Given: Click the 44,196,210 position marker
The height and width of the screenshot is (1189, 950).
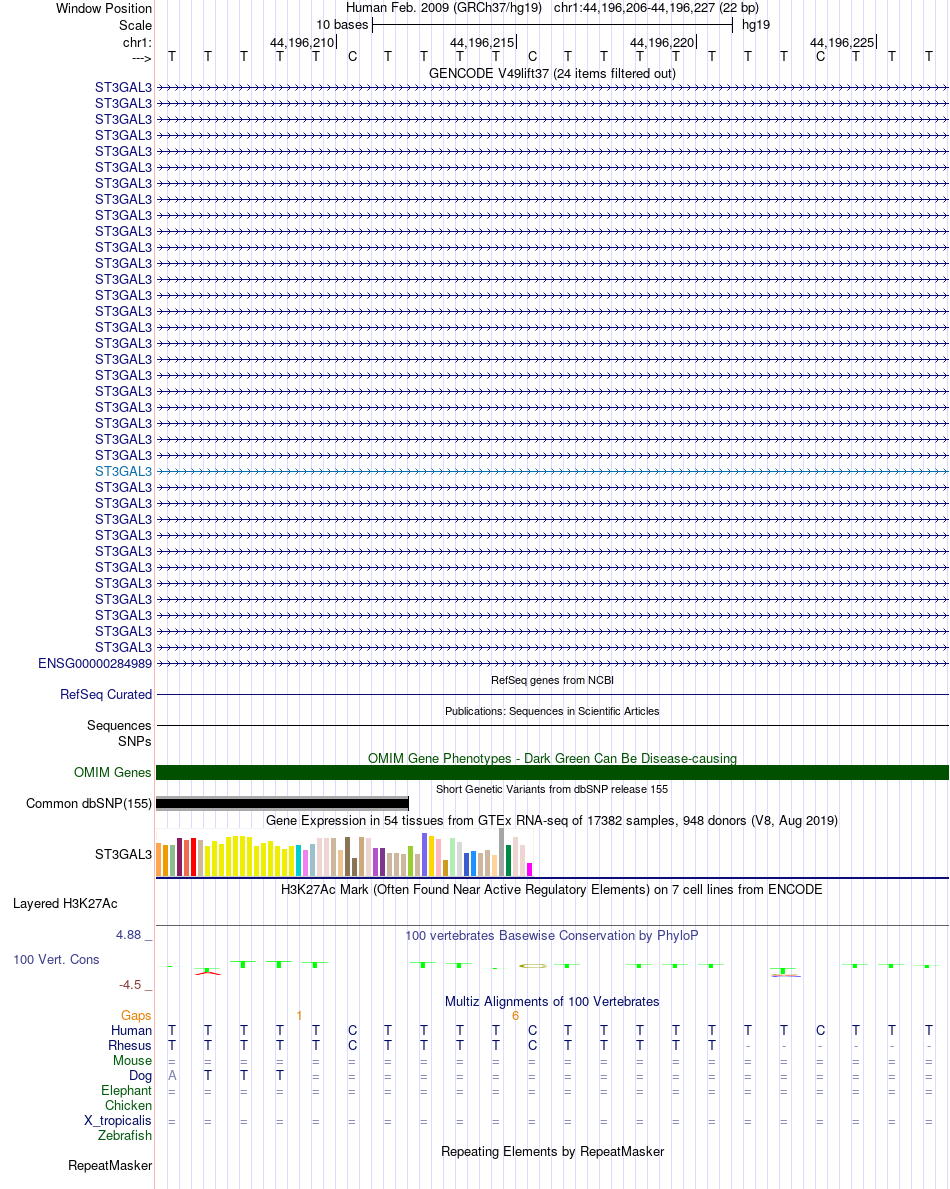Looking at the screenshot, I should pos(302,42).
